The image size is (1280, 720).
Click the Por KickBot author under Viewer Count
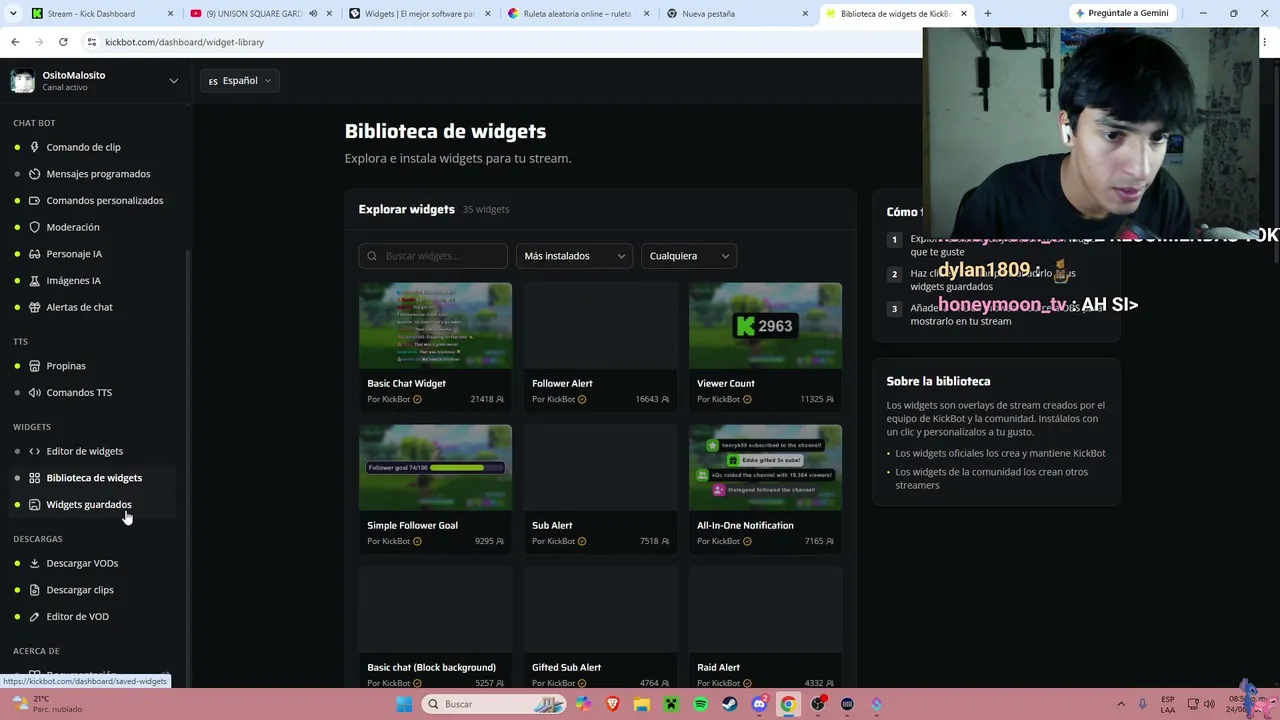(718, 399)
